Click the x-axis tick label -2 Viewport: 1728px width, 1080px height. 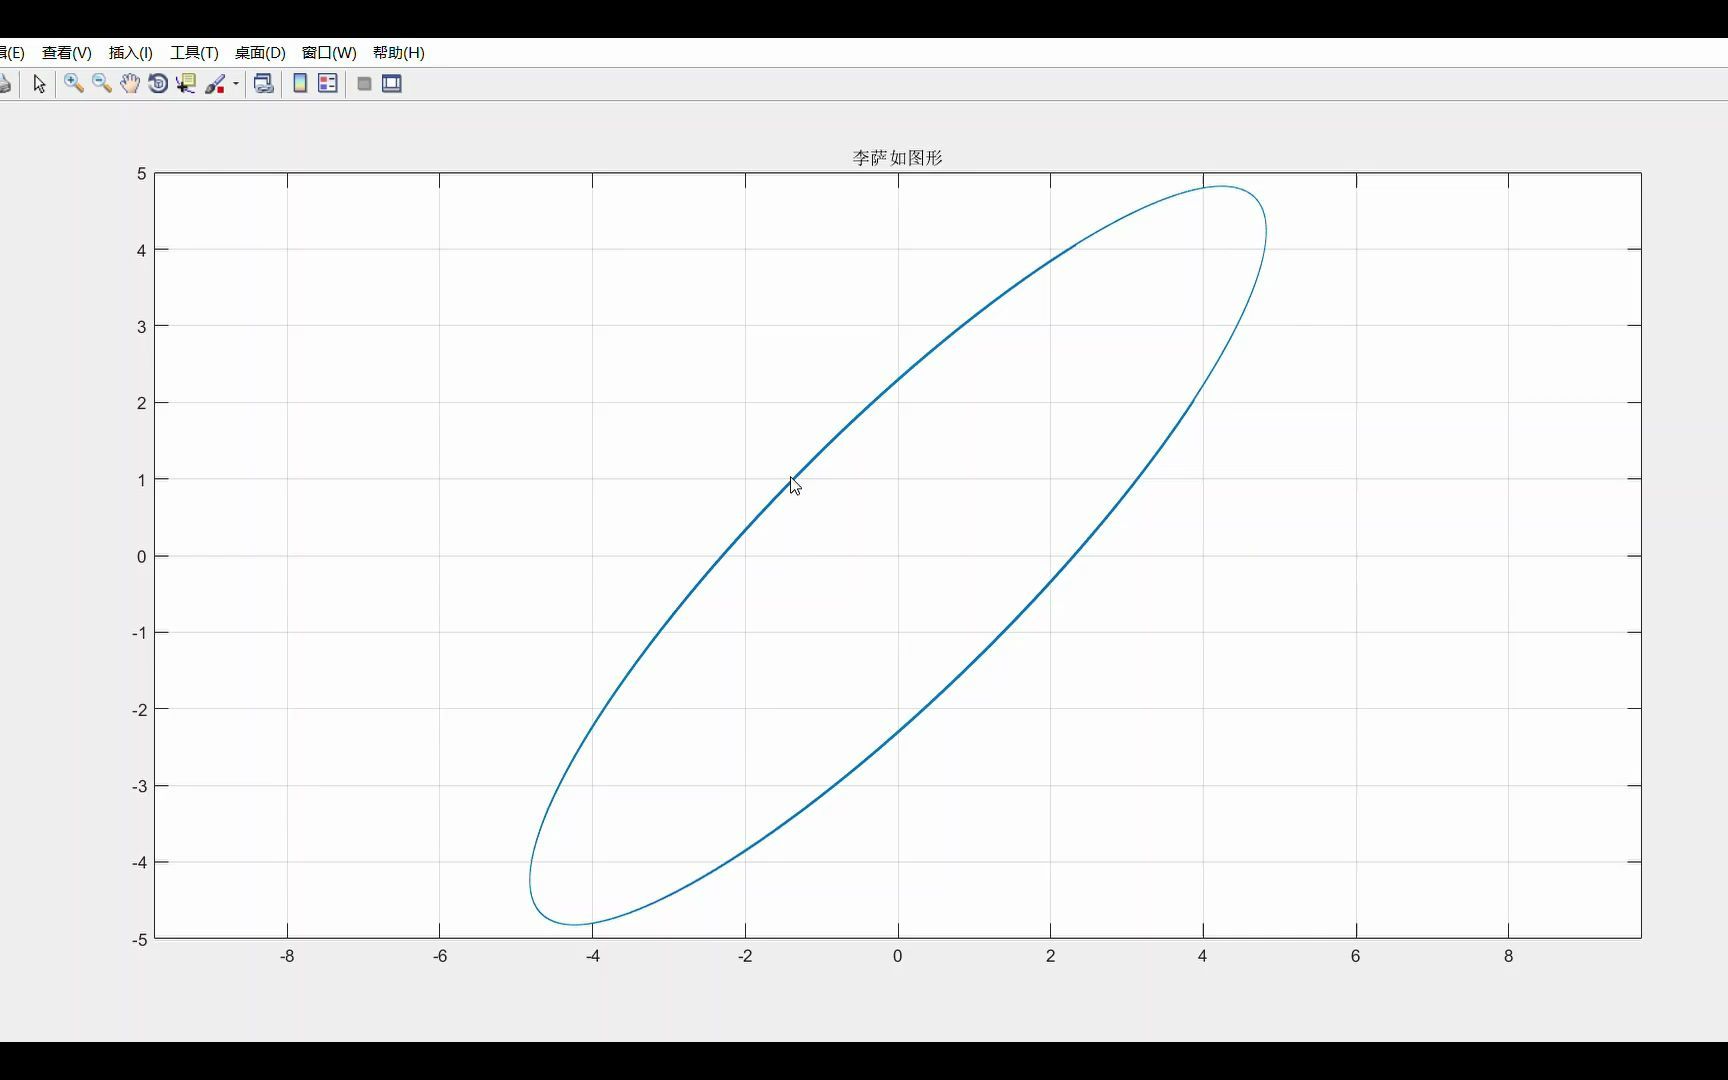[745, 956]
